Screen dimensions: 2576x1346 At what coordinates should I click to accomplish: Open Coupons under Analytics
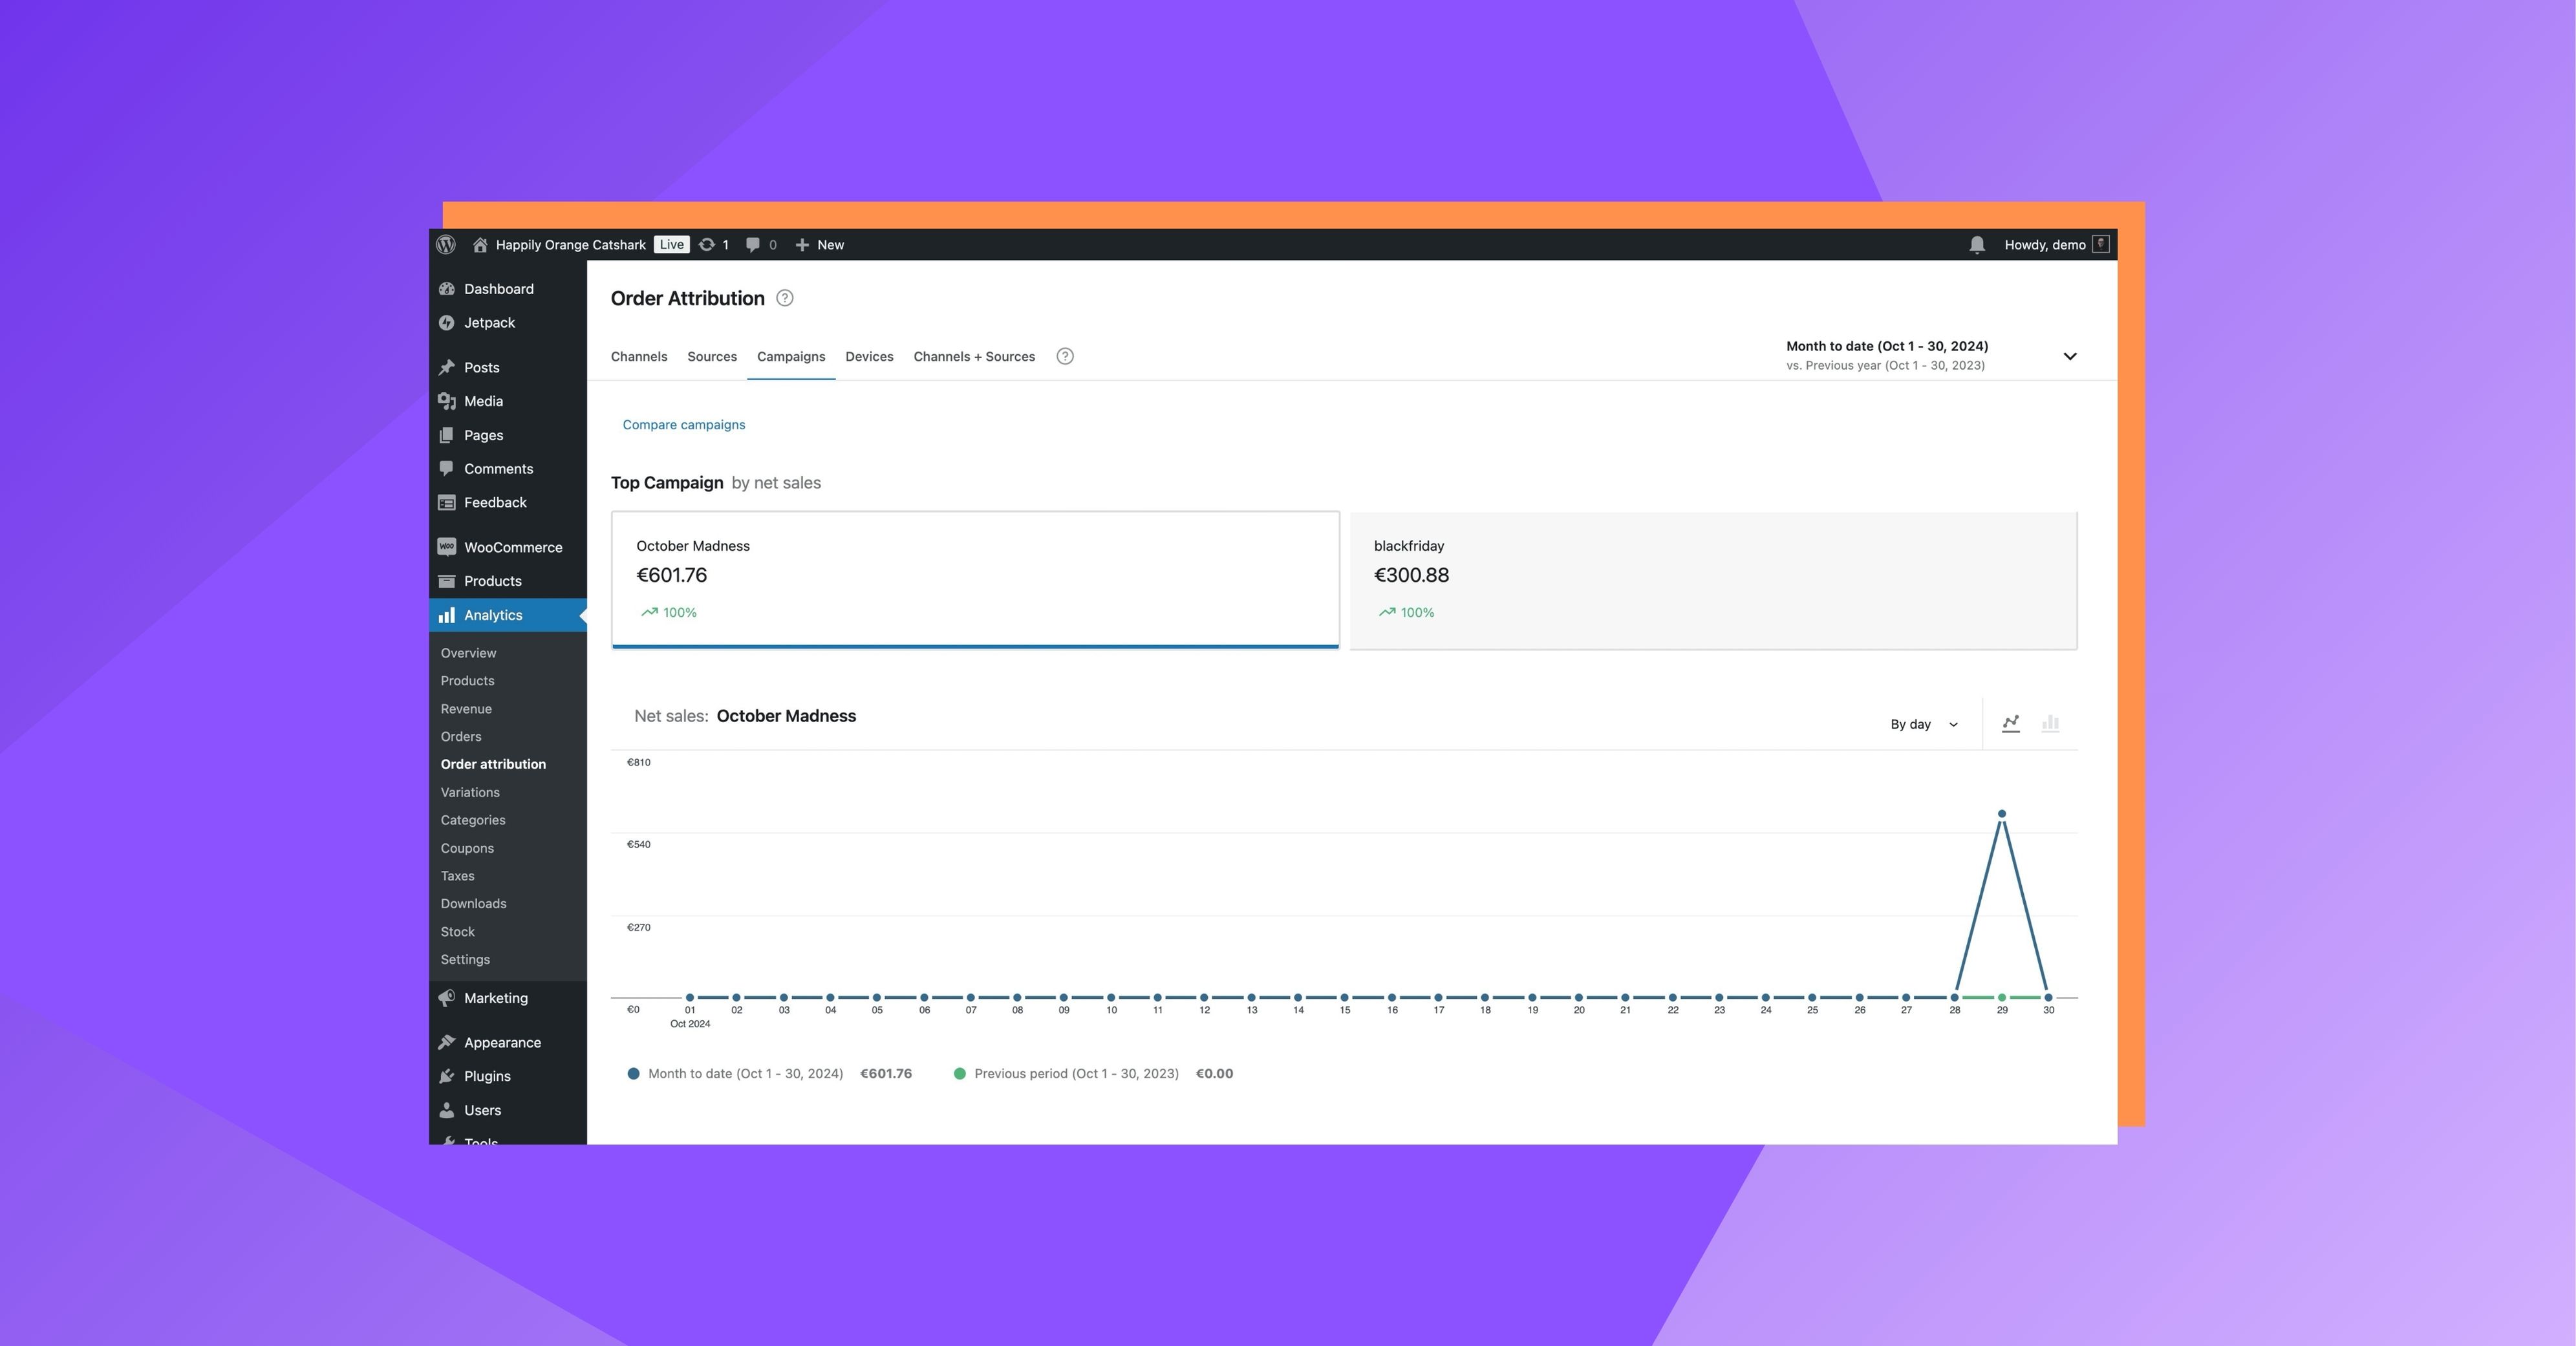(467, 848)
